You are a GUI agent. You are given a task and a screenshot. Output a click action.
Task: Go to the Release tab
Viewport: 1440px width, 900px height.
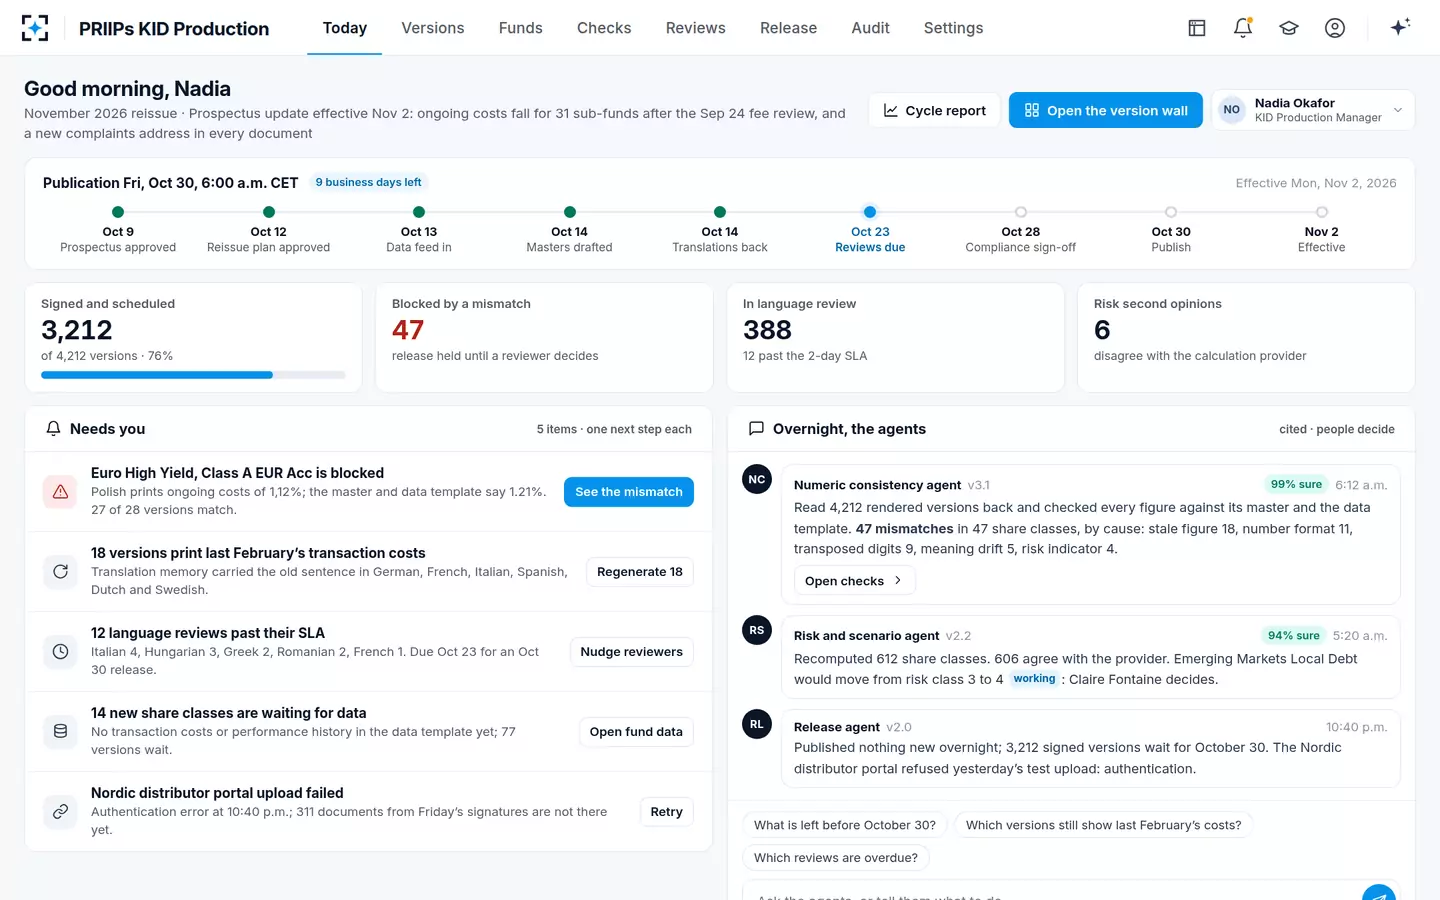(x=788, y=28)
